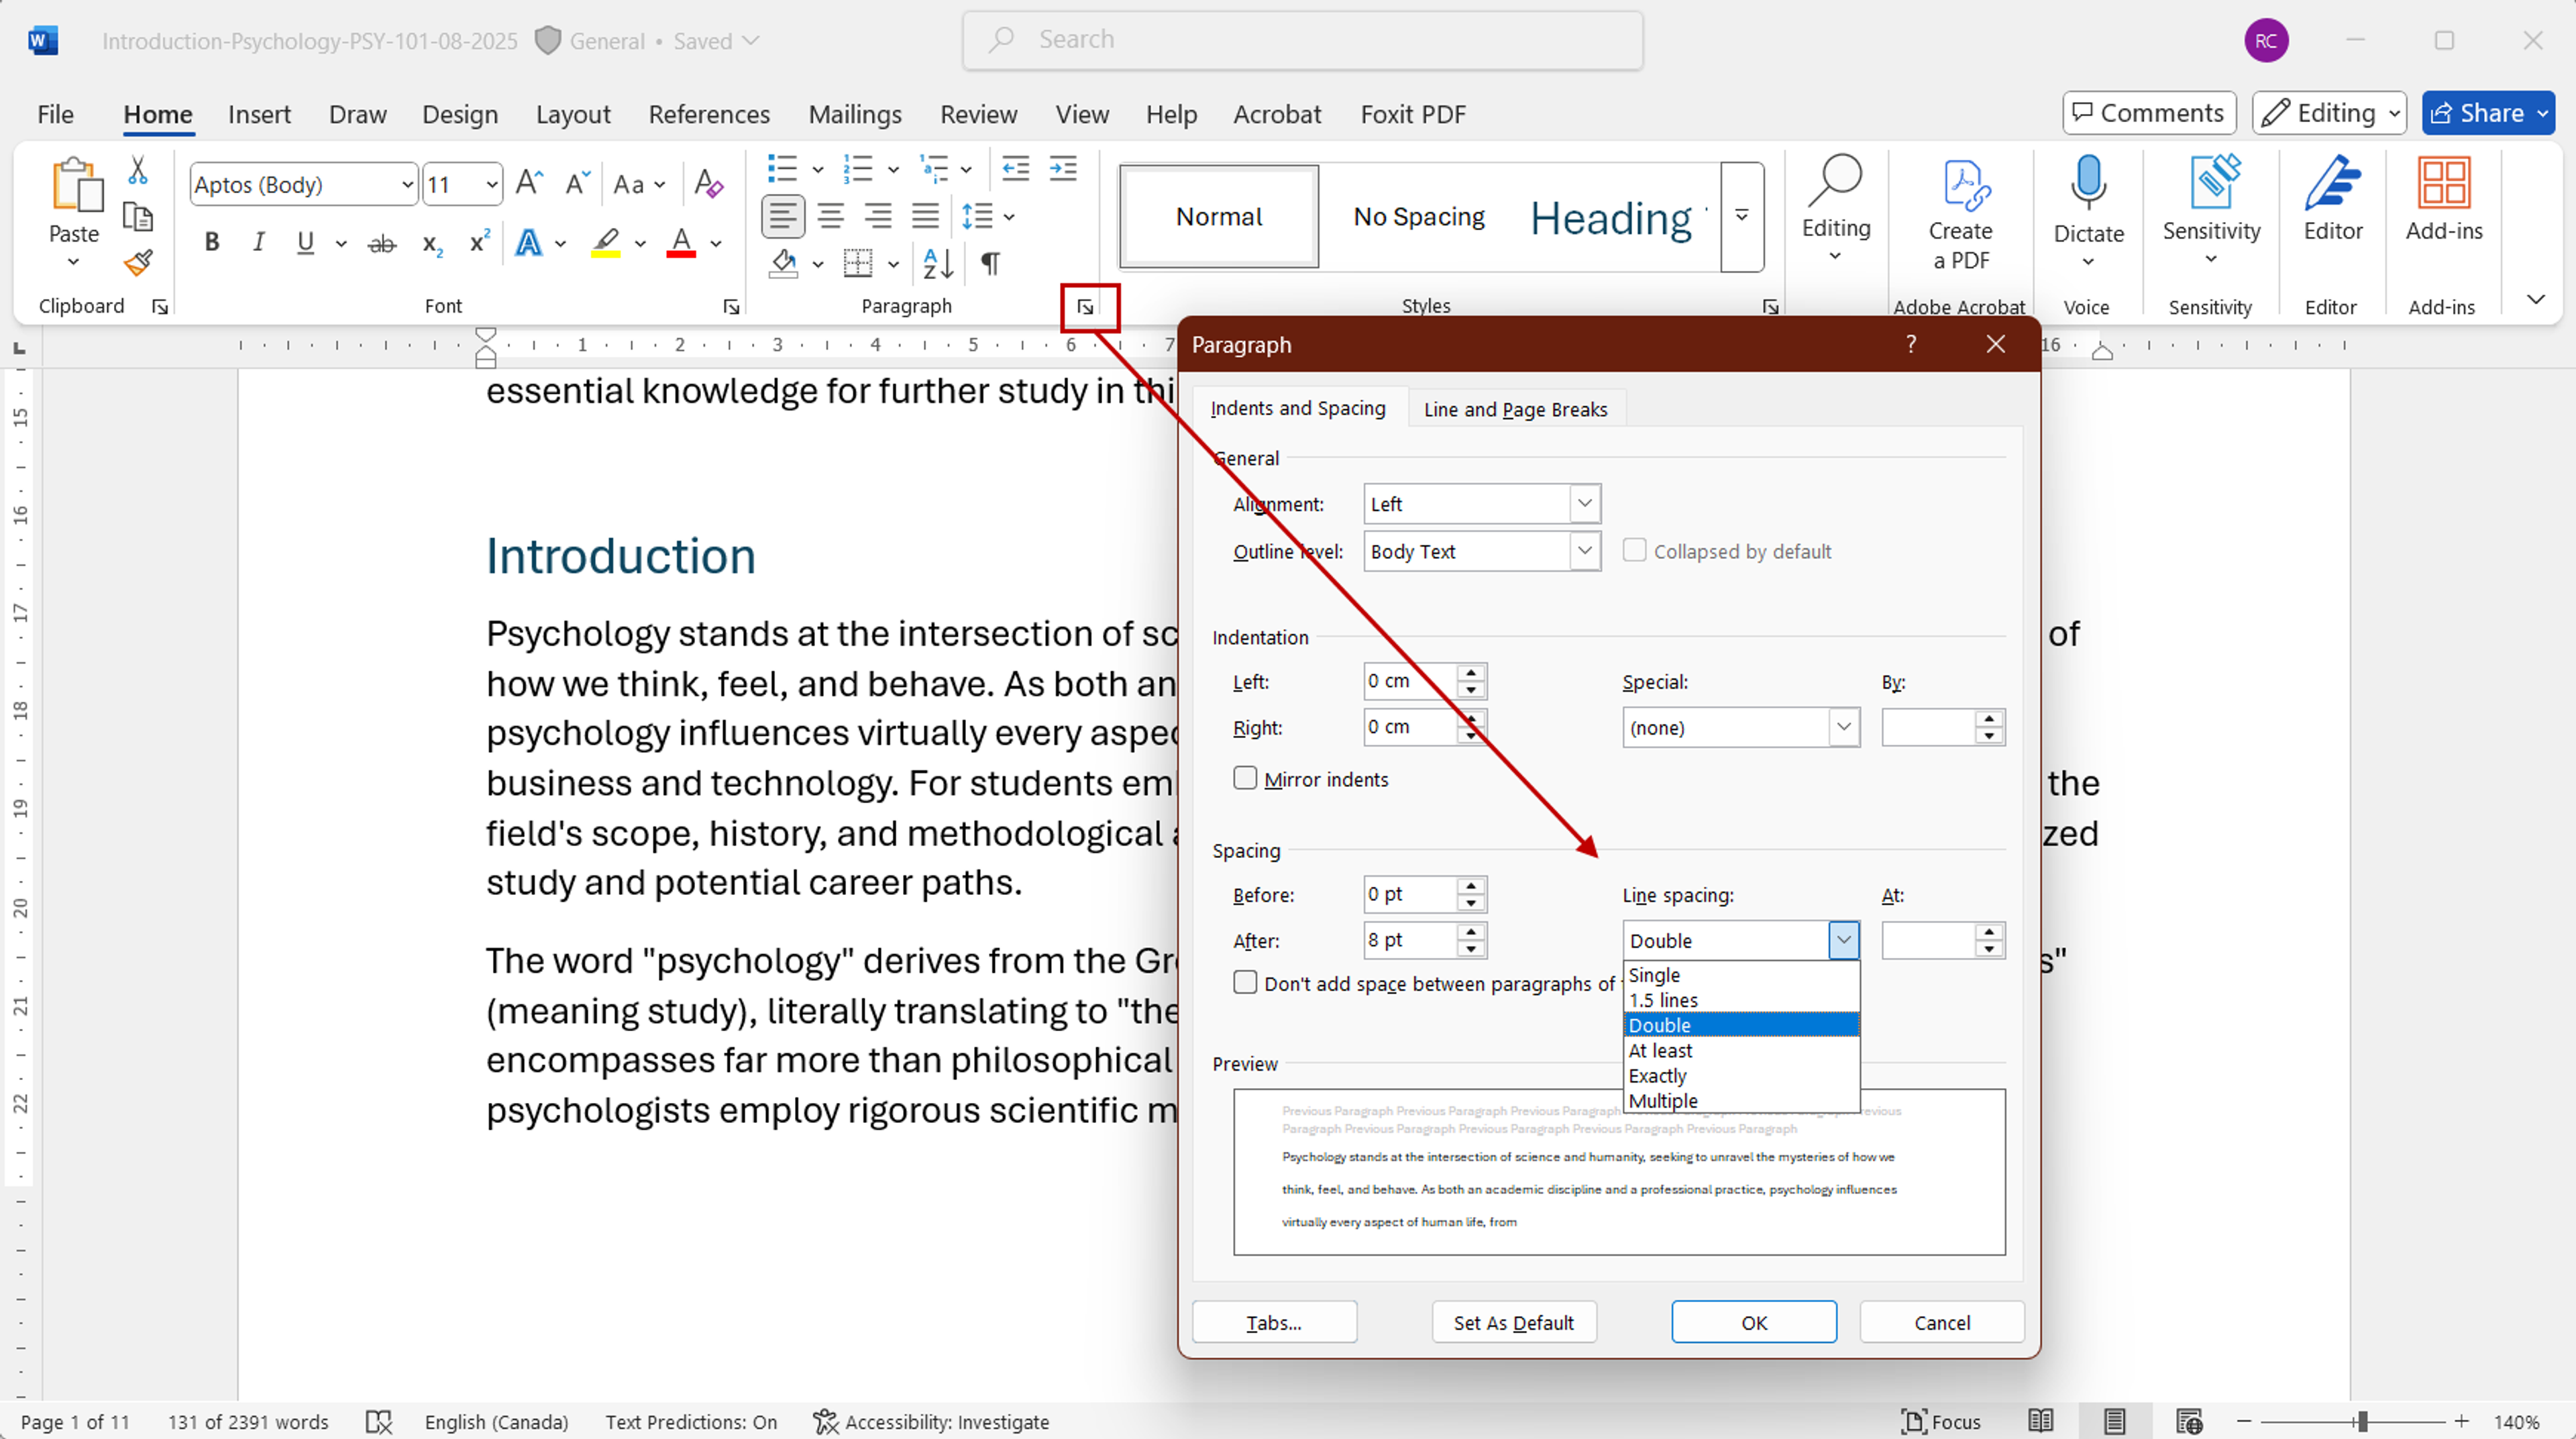Increase Spacing Before with up stepper

1471,885
